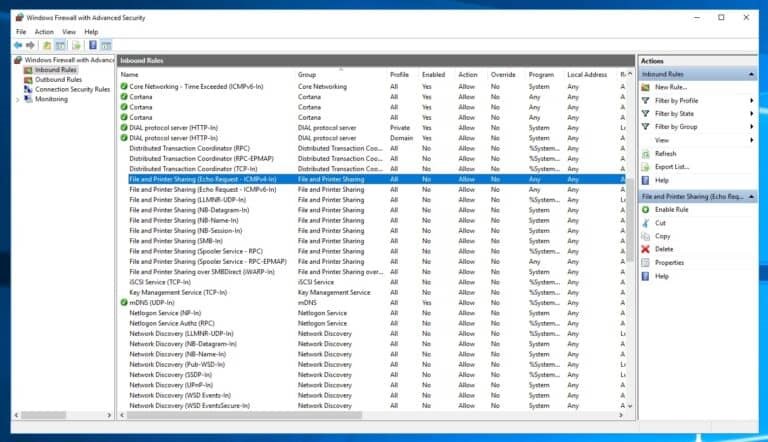
Task: Select Connection Security Rules in the tree
Action: point(72,90)
